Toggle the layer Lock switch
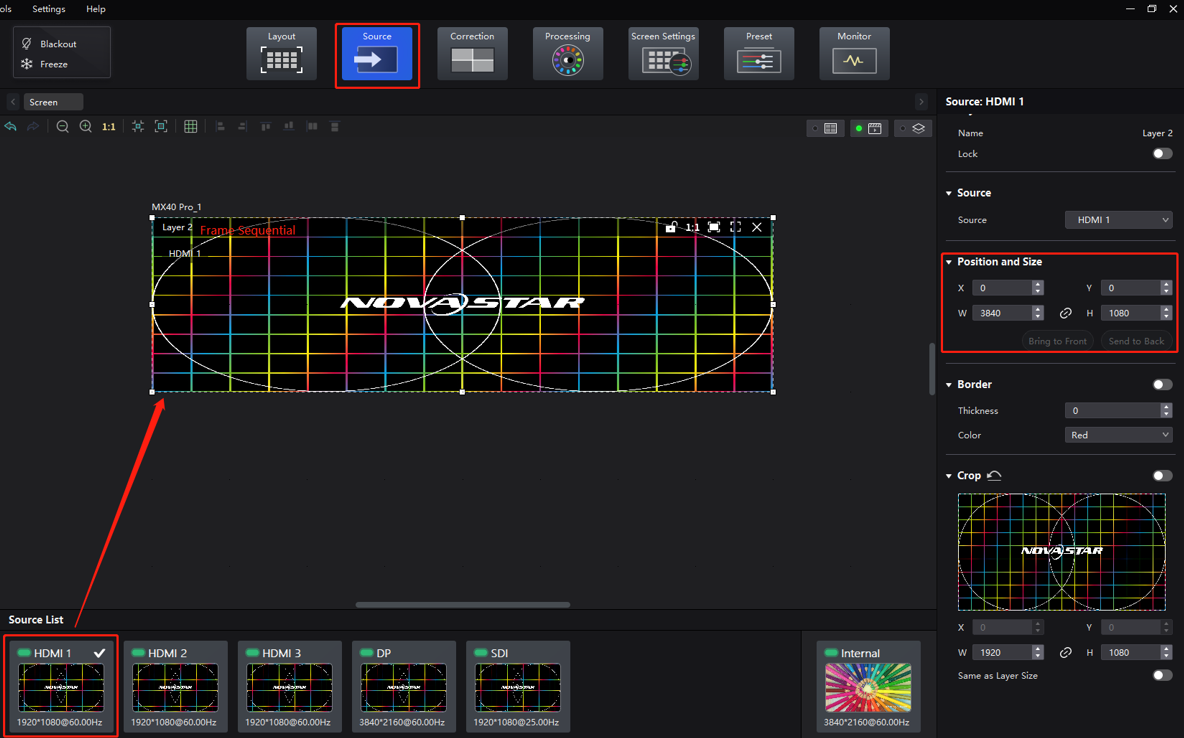The image size is (1184, 738). [x=1162, y=153]
